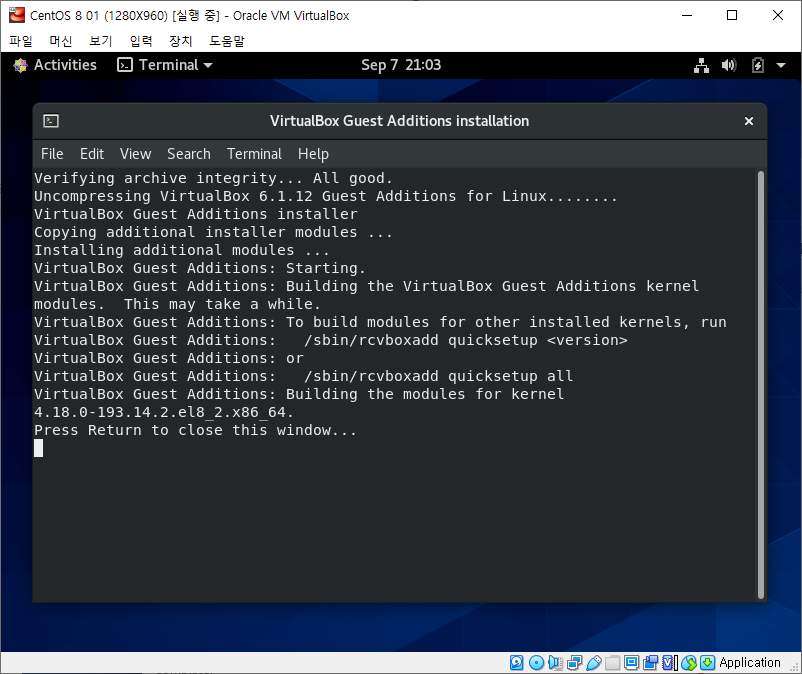Click the VirtualBox window title icon
The width and height of the screenshot is (802, 674).
[x=17, y=15]
